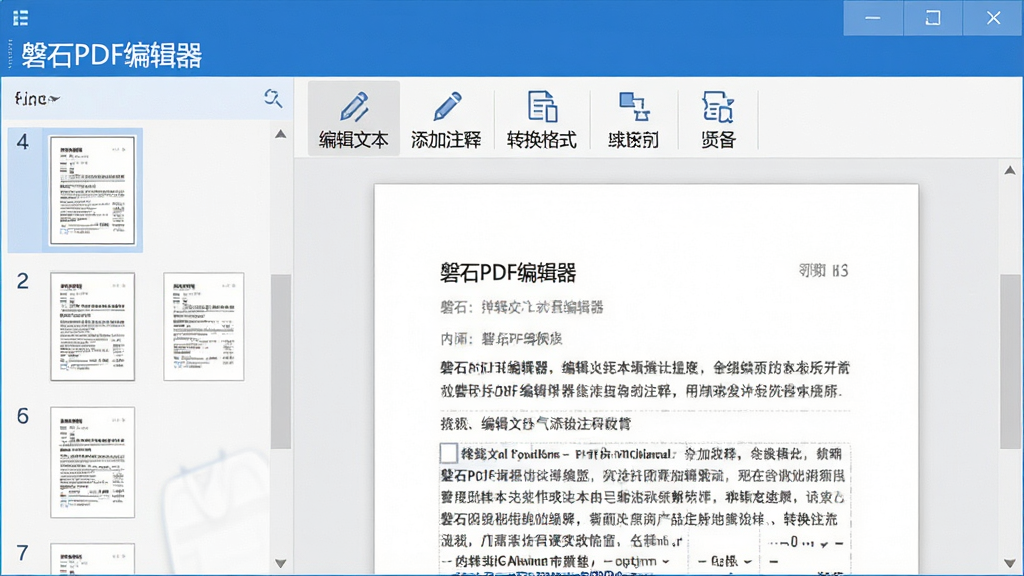Click the search icon in the thumbnail panel

[x=273, y=99]
